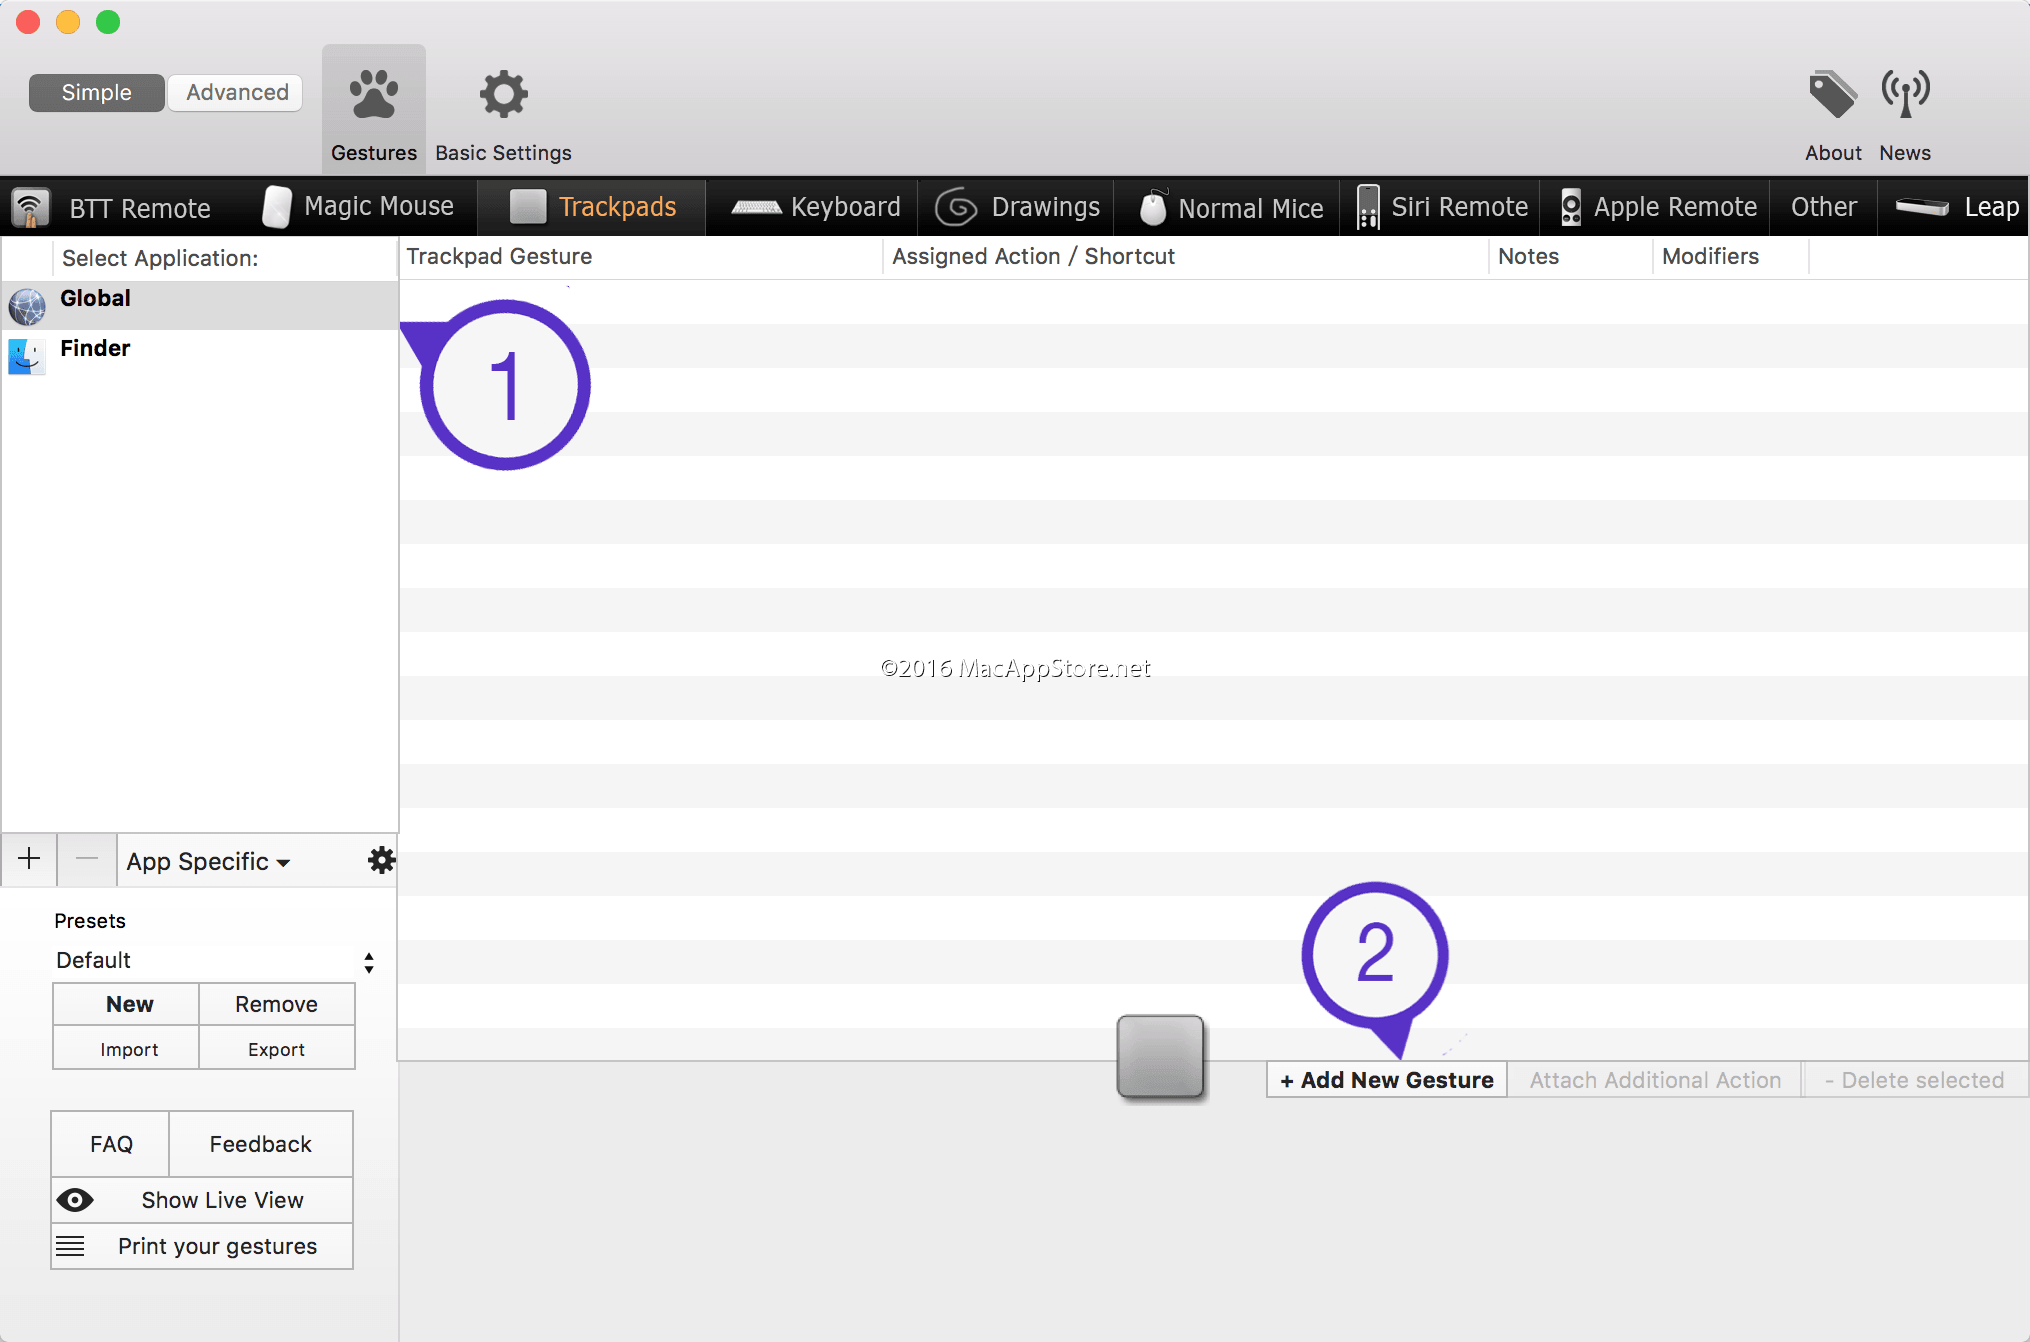Open the FAQ
Viewport: 2030px width, 1342px height.
(110, 1143)
